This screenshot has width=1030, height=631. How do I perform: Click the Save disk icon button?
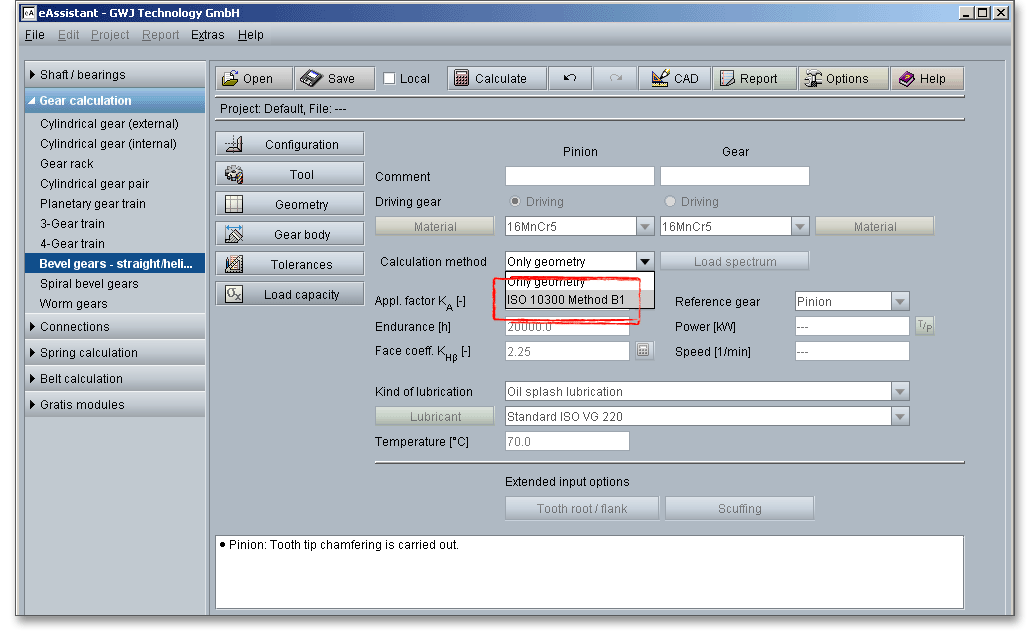tap(335, 79)
